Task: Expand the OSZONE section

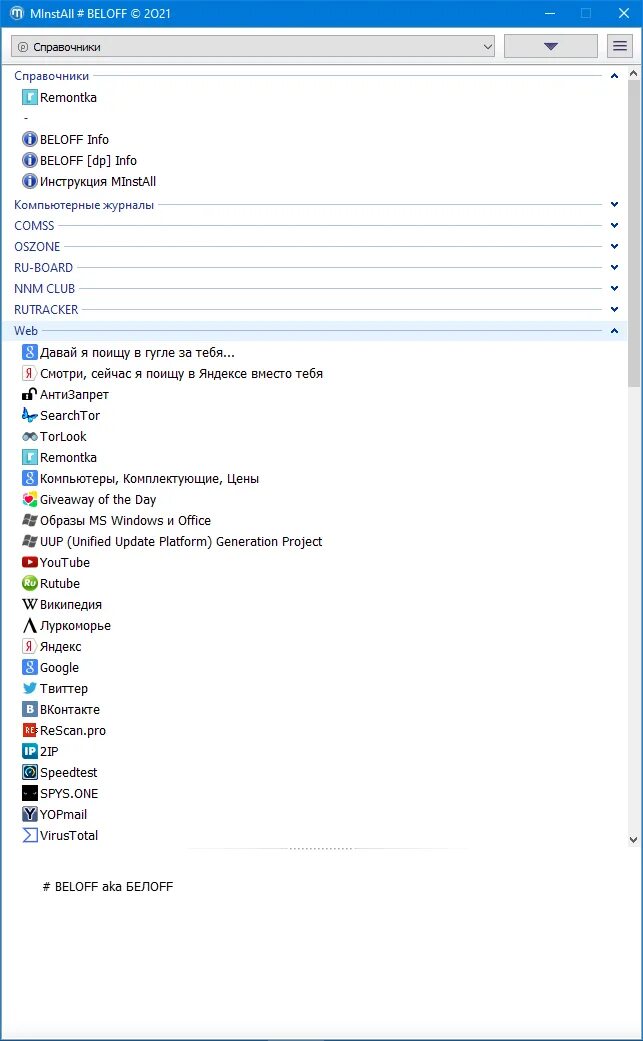Action: point(614,246)
